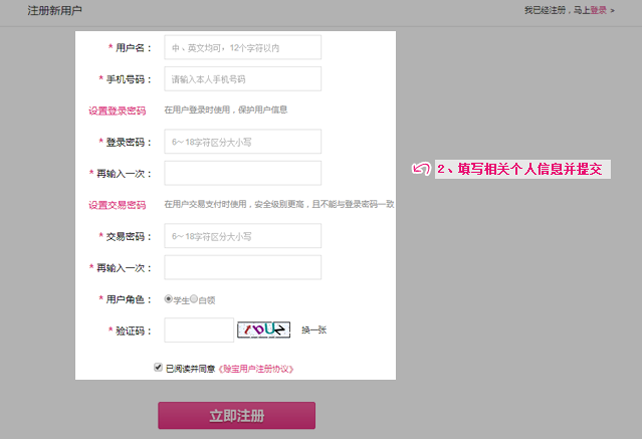
Task: Click the captcha image to refresh it
Action: (x=264, y=330)
